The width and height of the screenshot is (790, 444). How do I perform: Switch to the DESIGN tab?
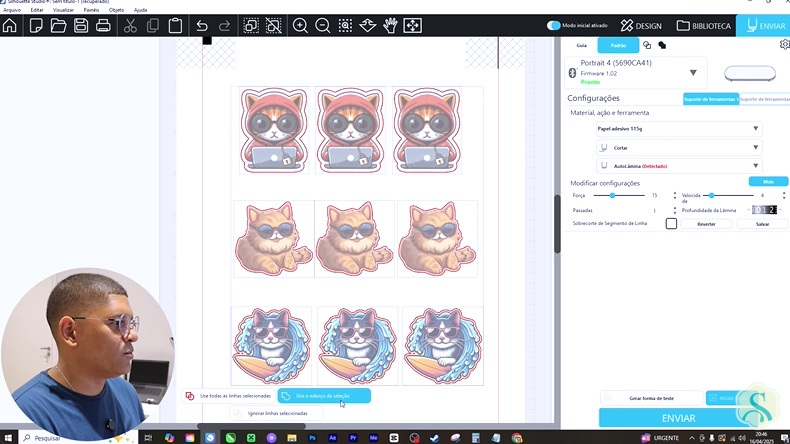(641, 26)
